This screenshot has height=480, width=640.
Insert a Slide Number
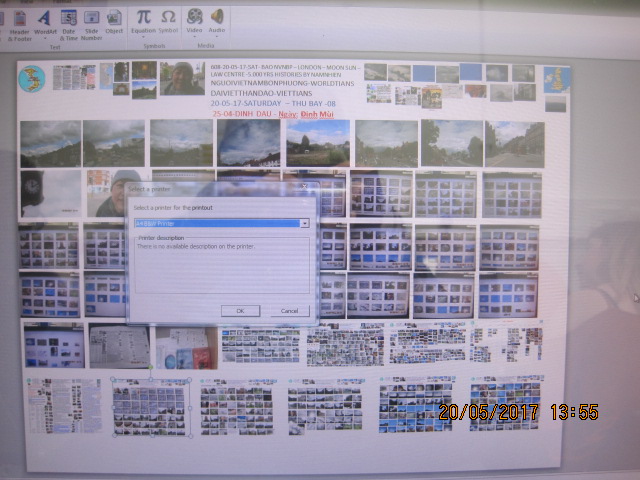91,25
